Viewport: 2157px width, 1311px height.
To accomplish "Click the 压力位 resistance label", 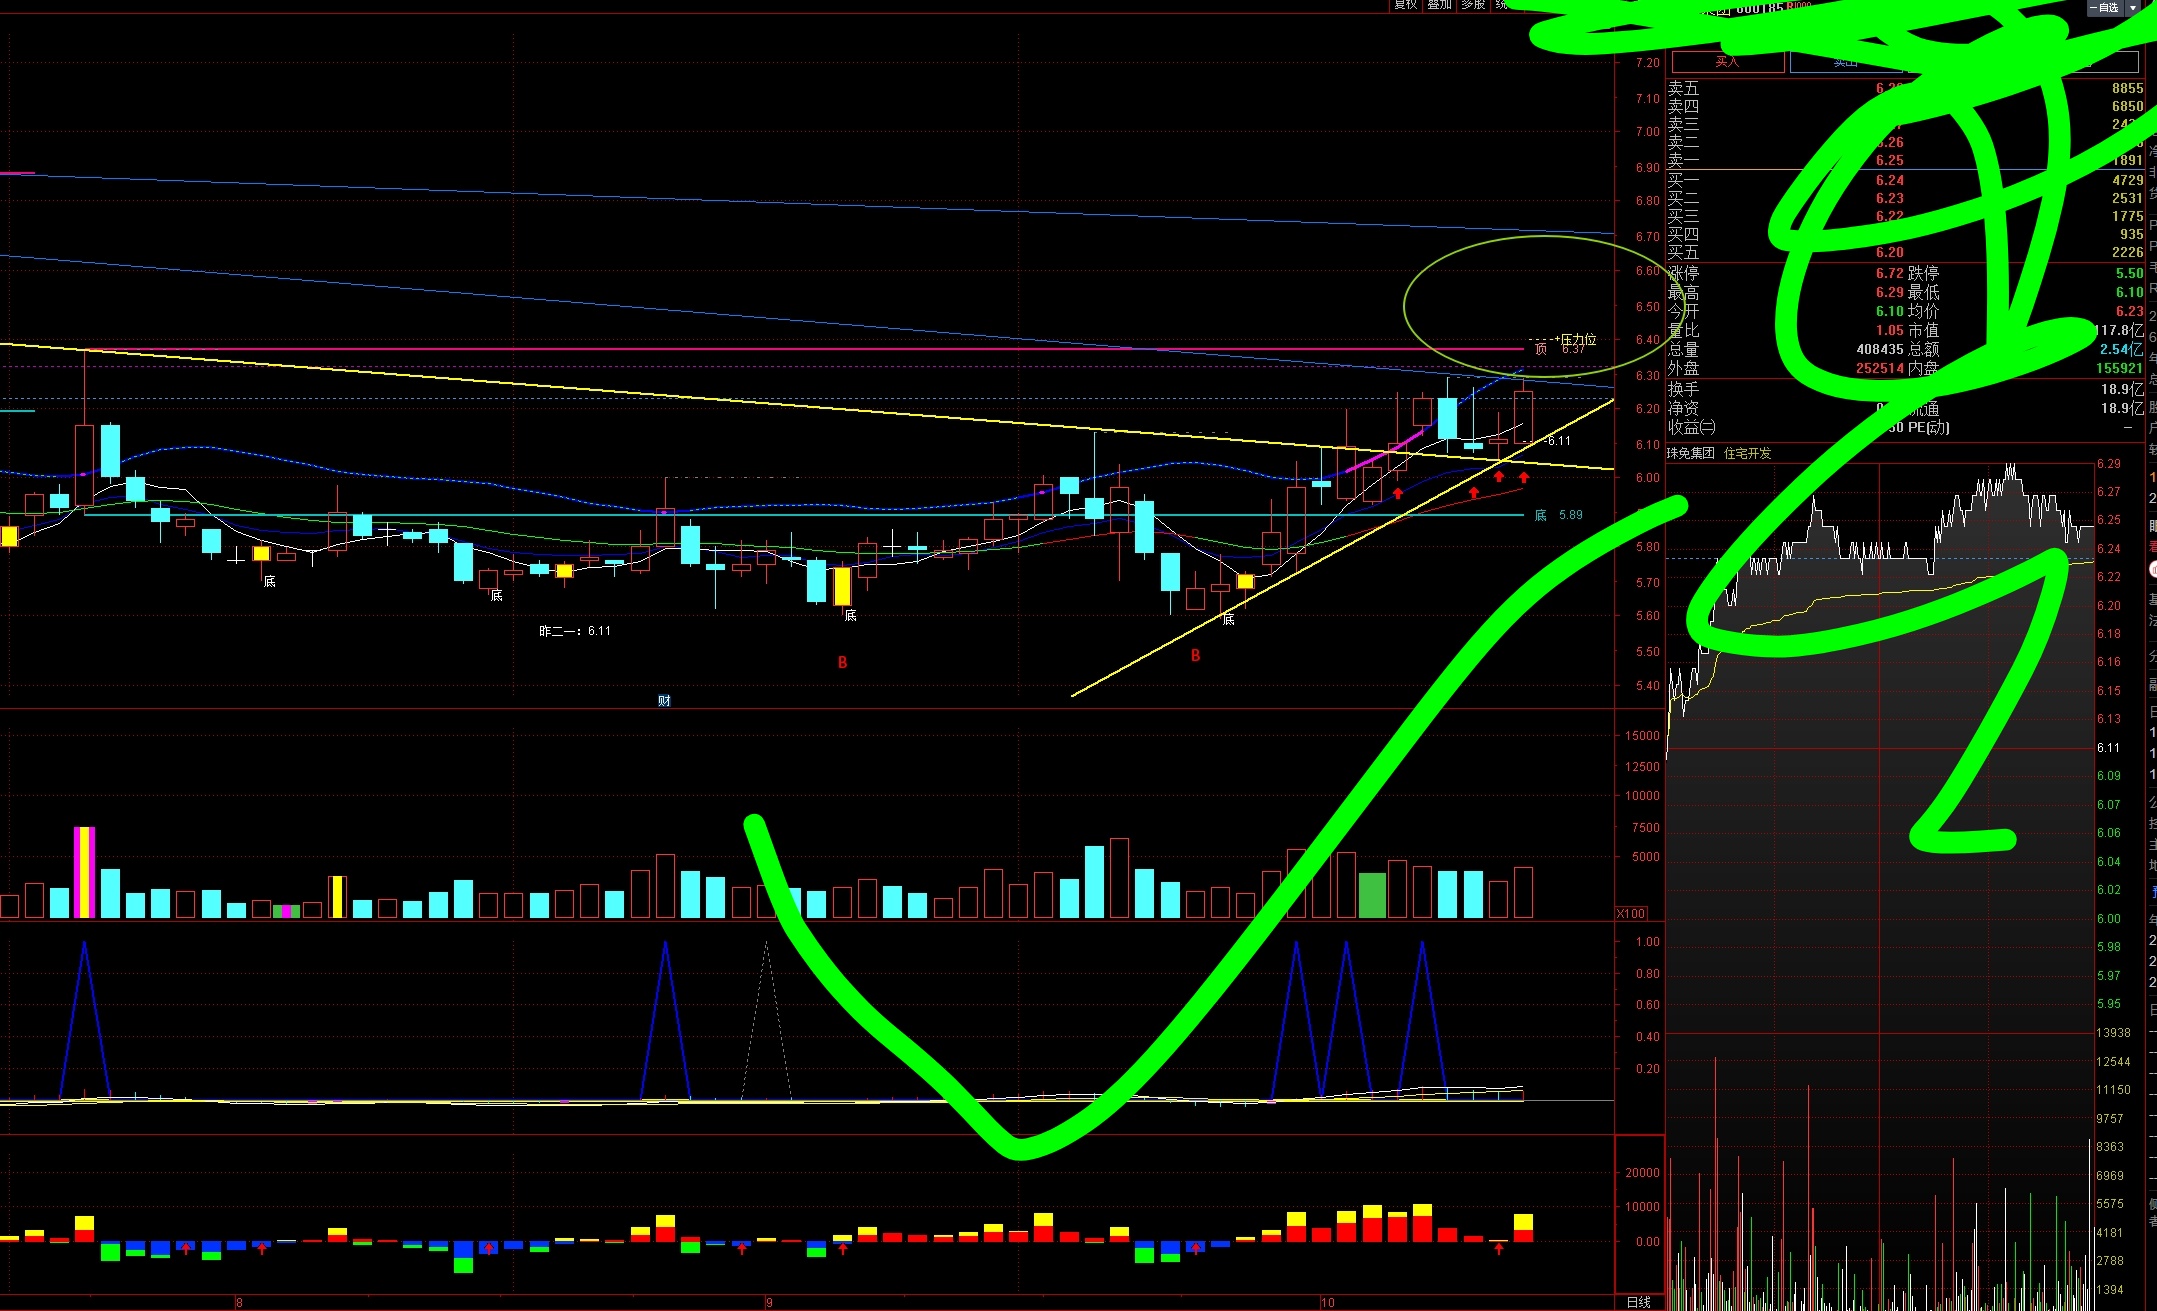I will pos(1578,339).
